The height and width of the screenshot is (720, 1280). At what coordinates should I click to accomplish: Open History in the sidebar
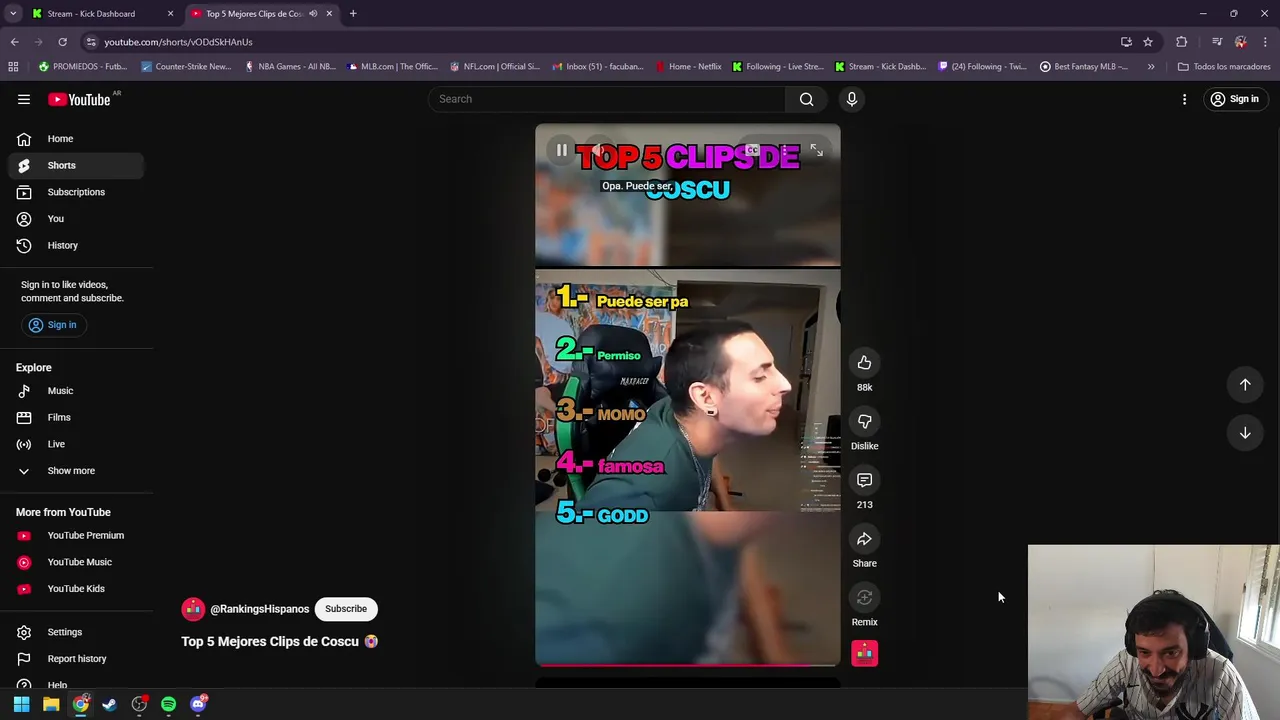tap(76, 245)
